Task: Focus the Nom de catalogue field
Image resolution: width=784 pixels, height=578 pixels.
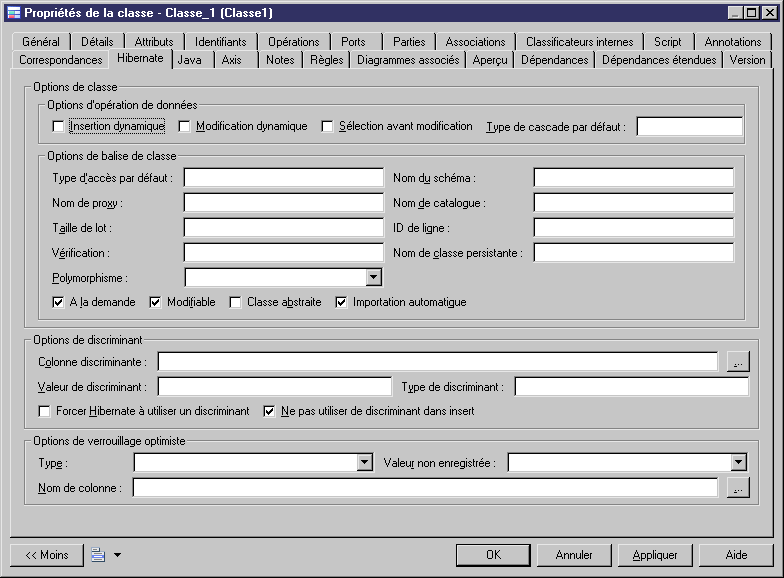Action: tap(634, 202)
